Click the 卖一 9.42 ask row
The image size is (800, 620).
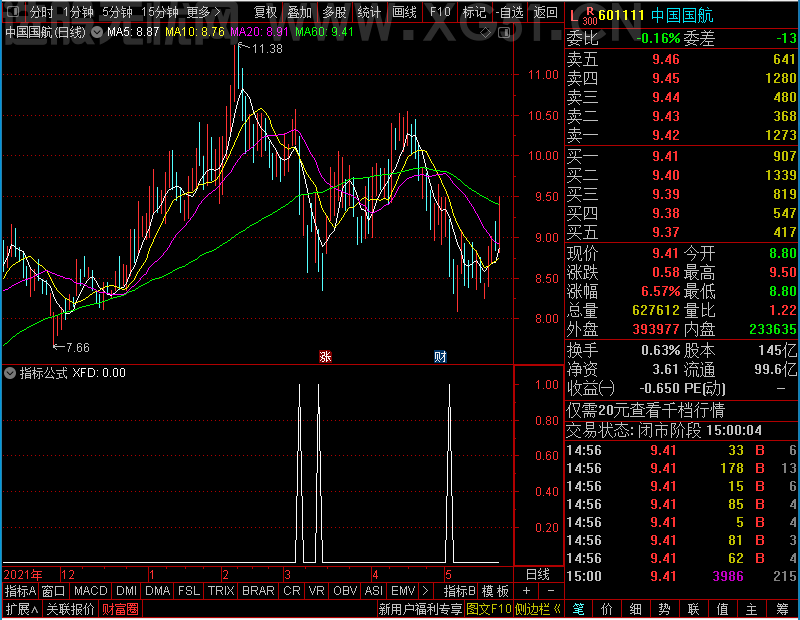coord(682,135)
